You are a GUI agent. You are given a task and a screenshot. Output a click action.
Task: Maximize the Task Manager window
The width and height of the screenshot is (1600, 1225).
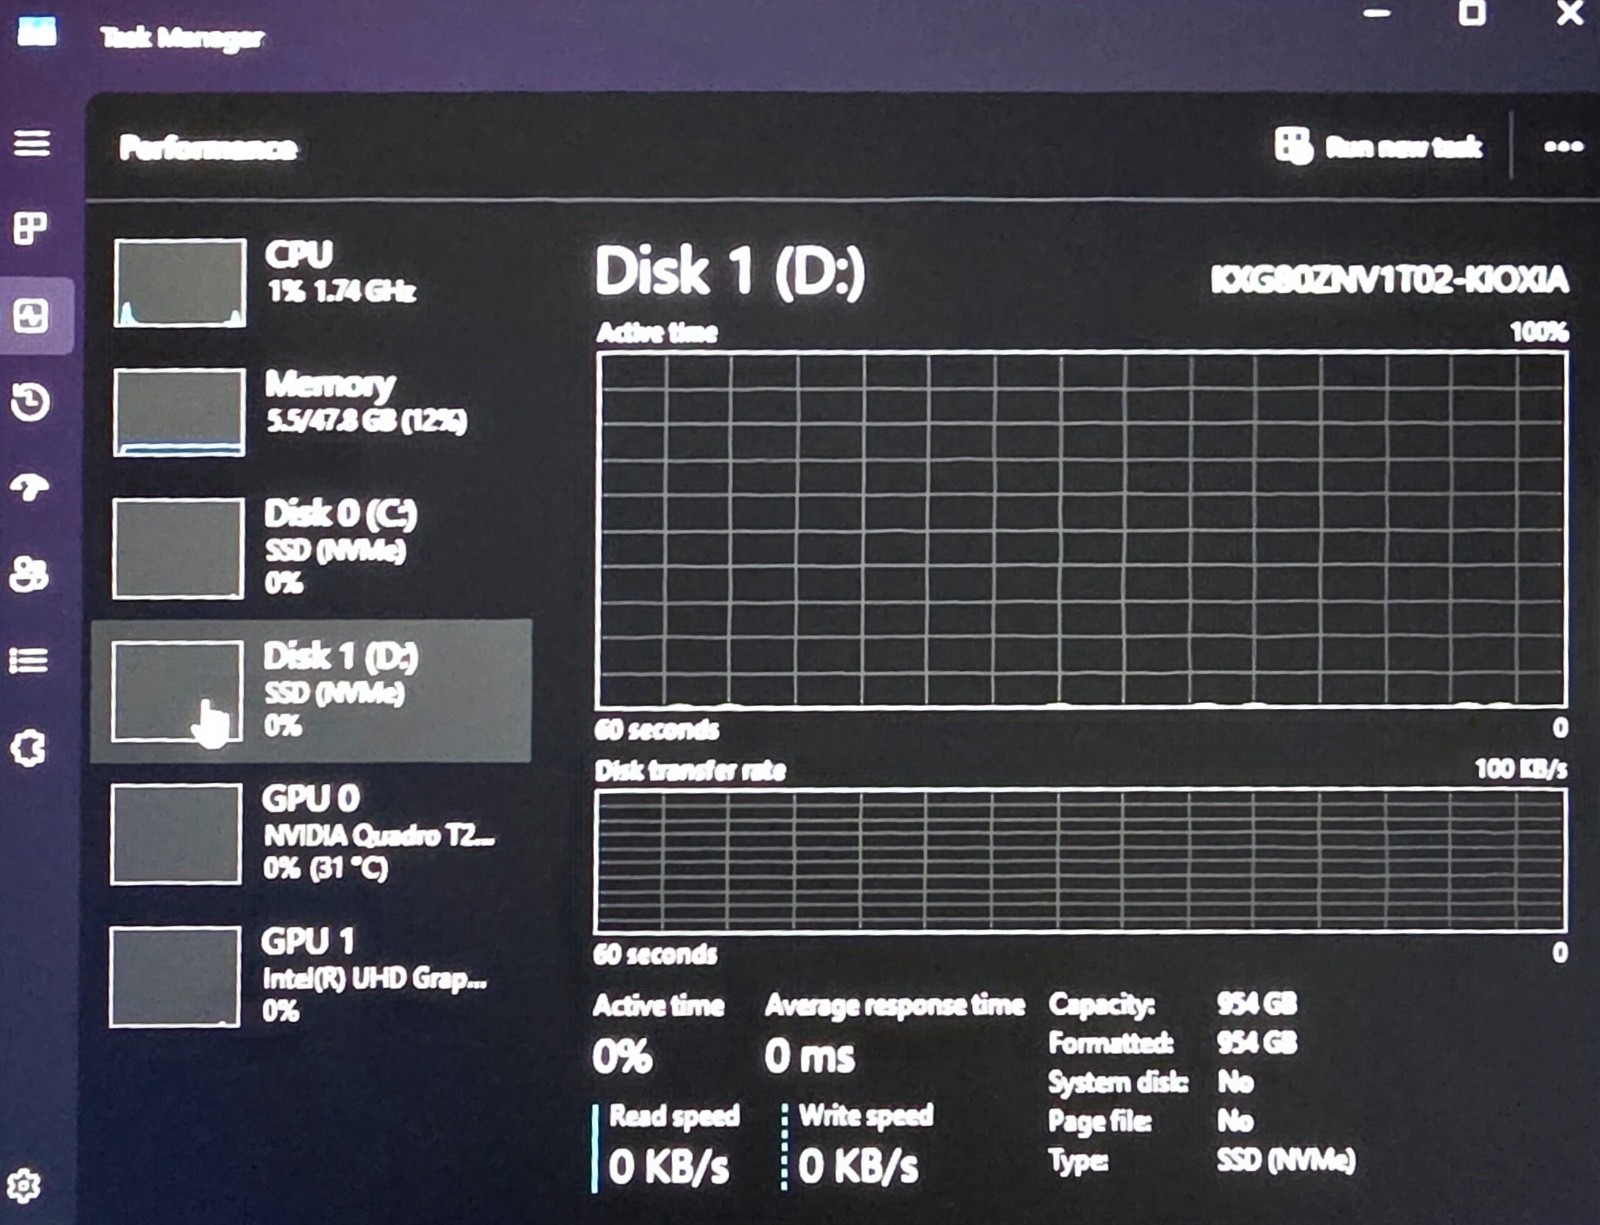click(x=1472, y=12)
